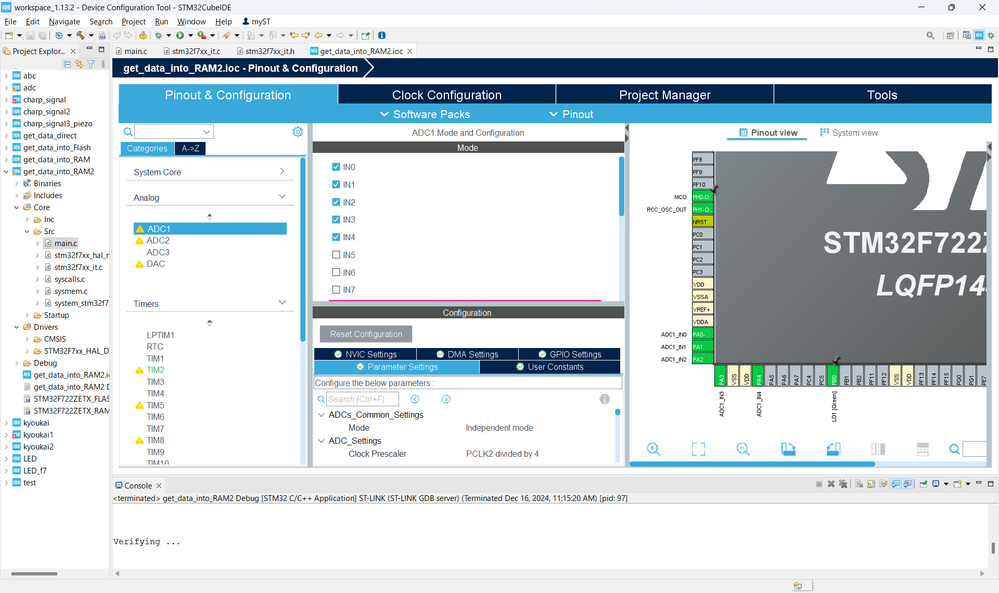Zoom out on the pinout view

click(x=743, y=449)
